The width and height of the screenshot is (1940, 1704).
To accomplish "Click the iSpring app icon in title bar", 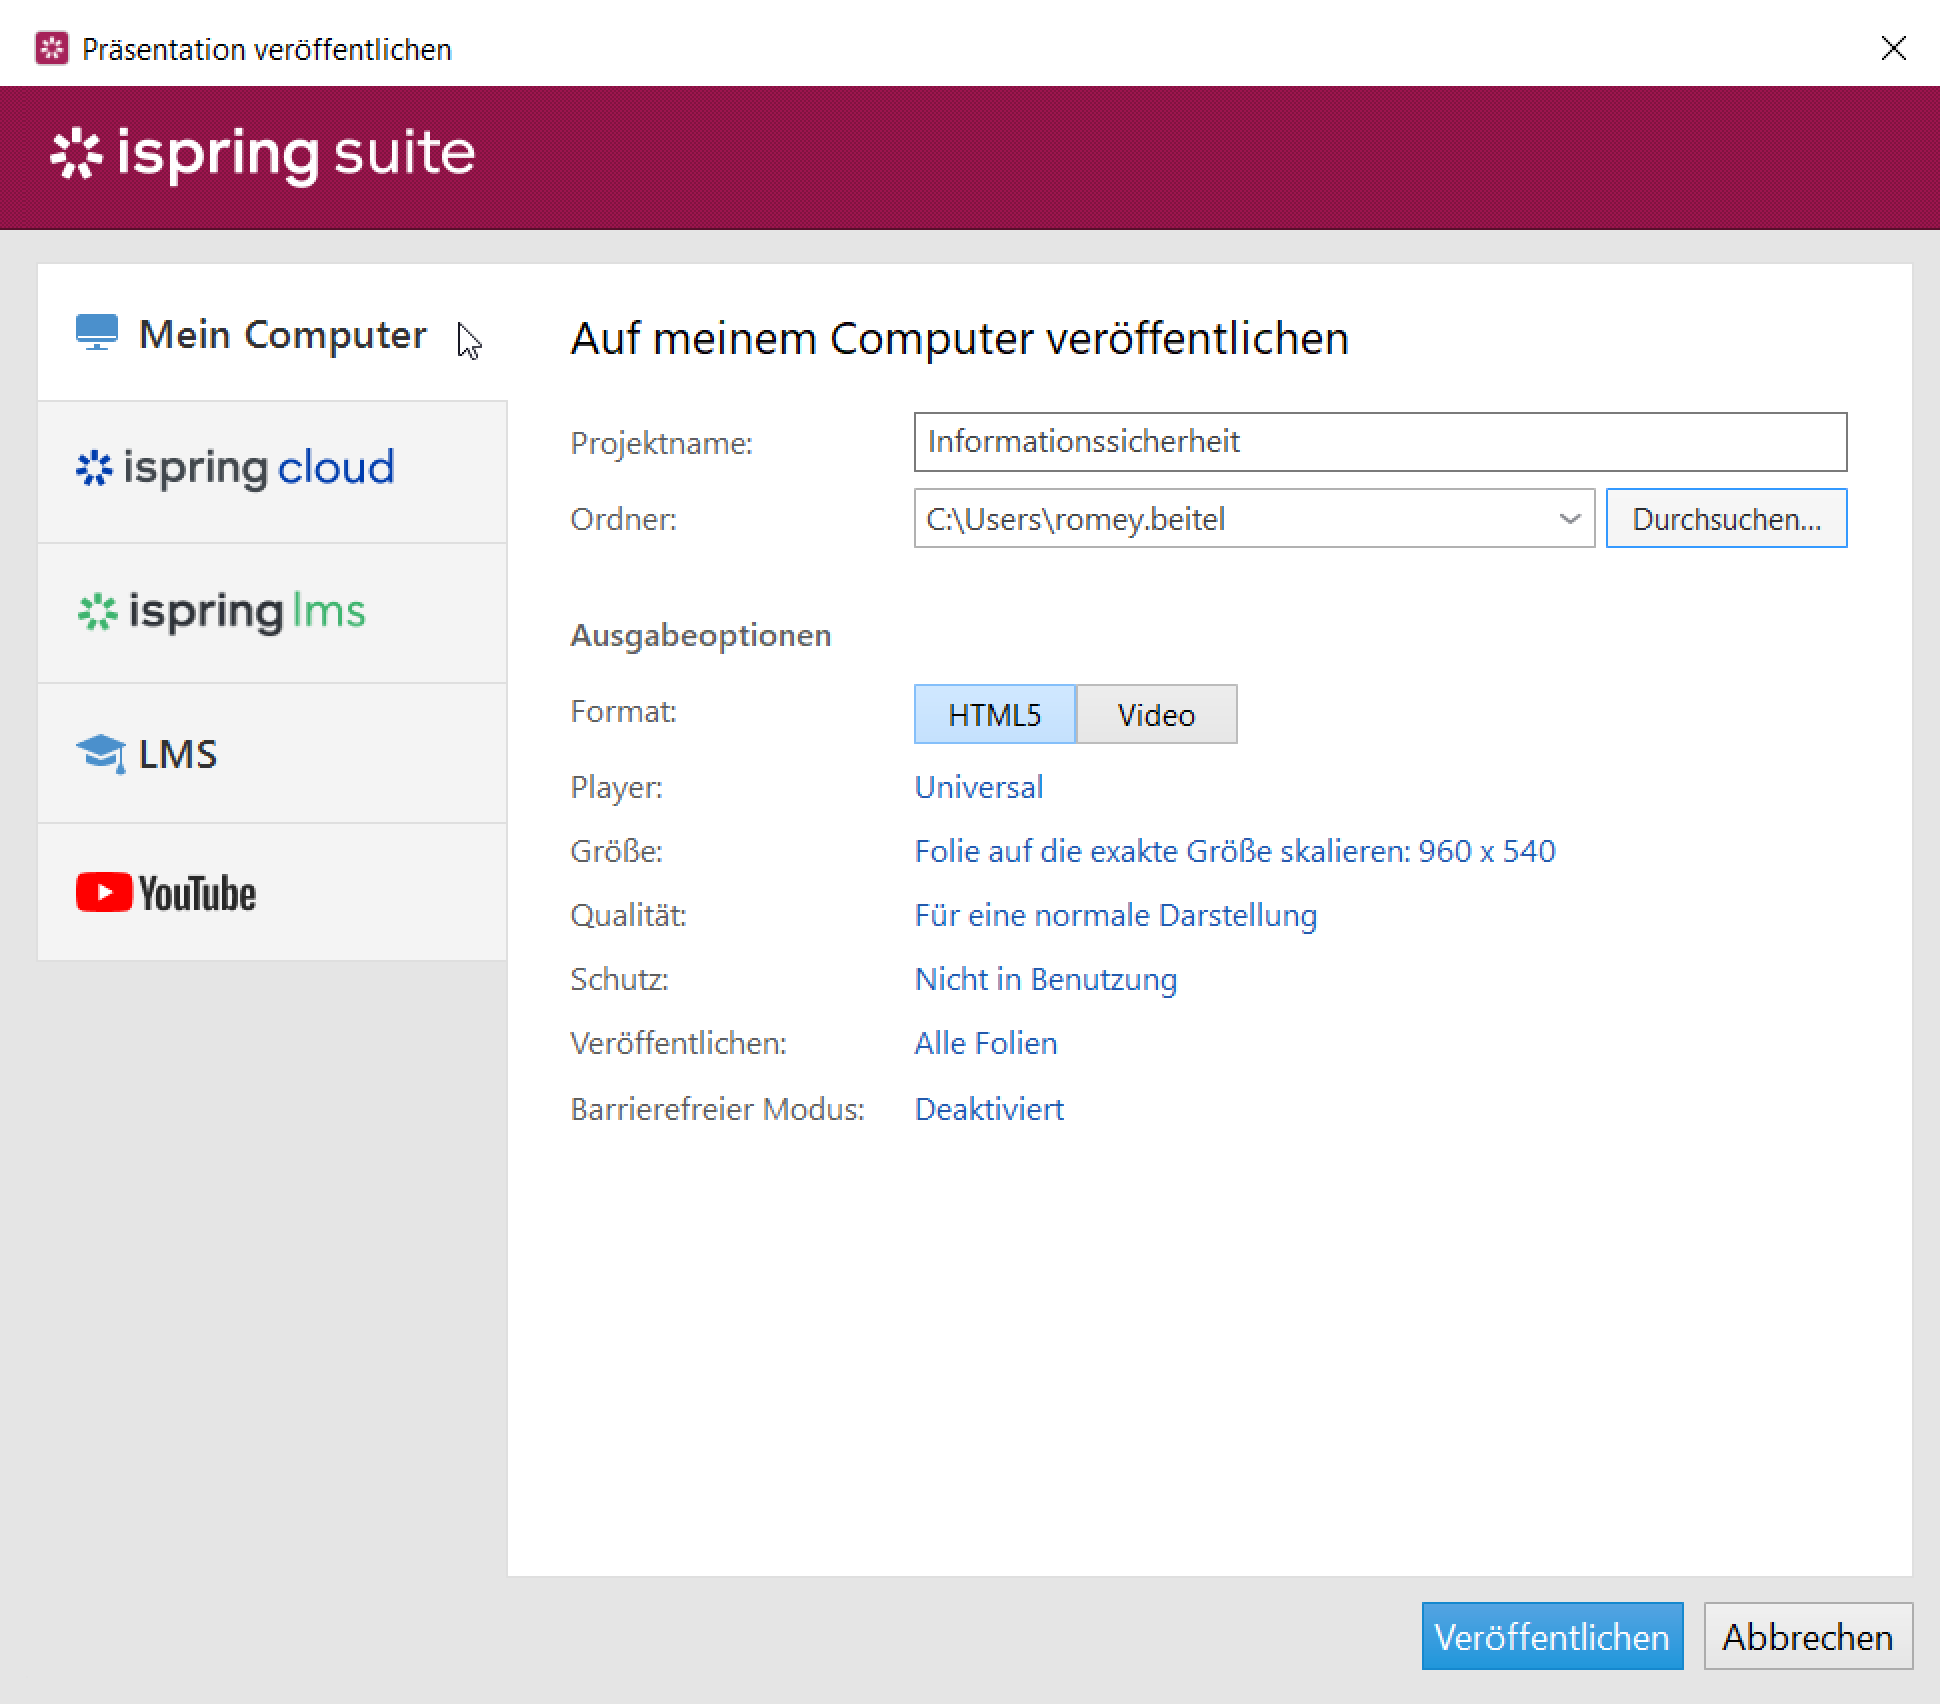I will click(51, 48).
